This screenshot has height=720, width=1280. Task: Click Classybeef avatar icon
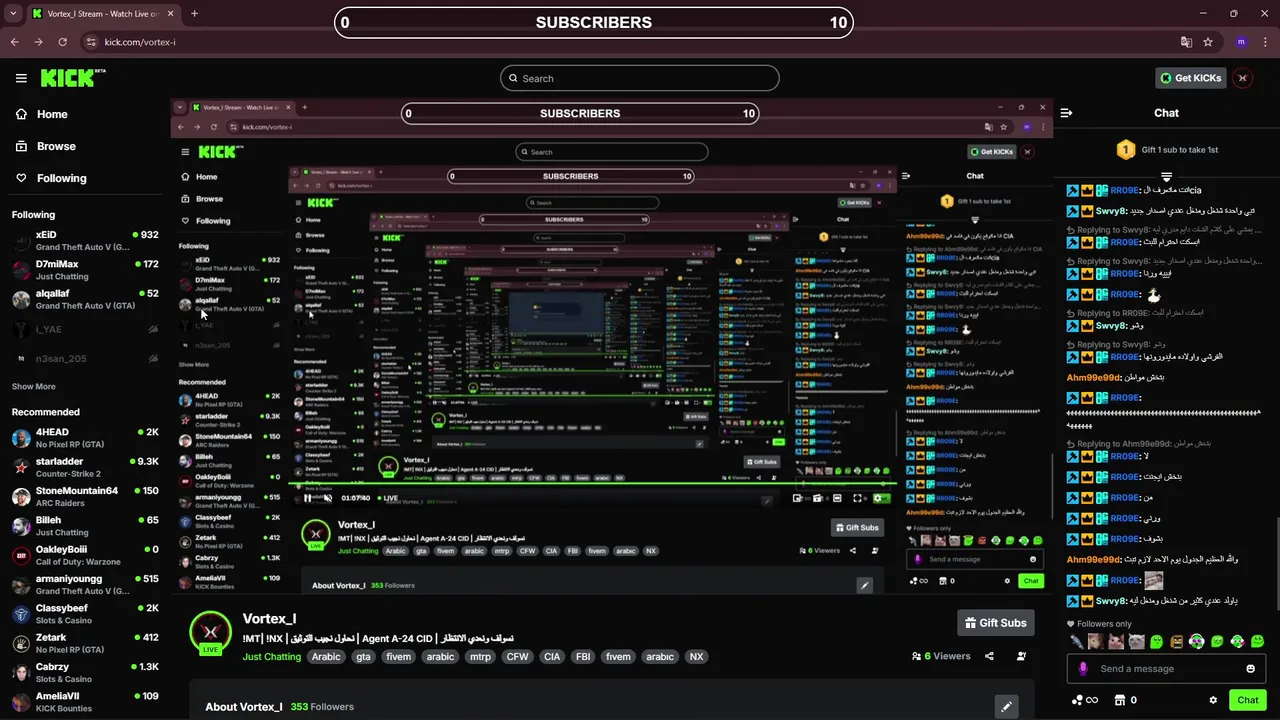21,614
